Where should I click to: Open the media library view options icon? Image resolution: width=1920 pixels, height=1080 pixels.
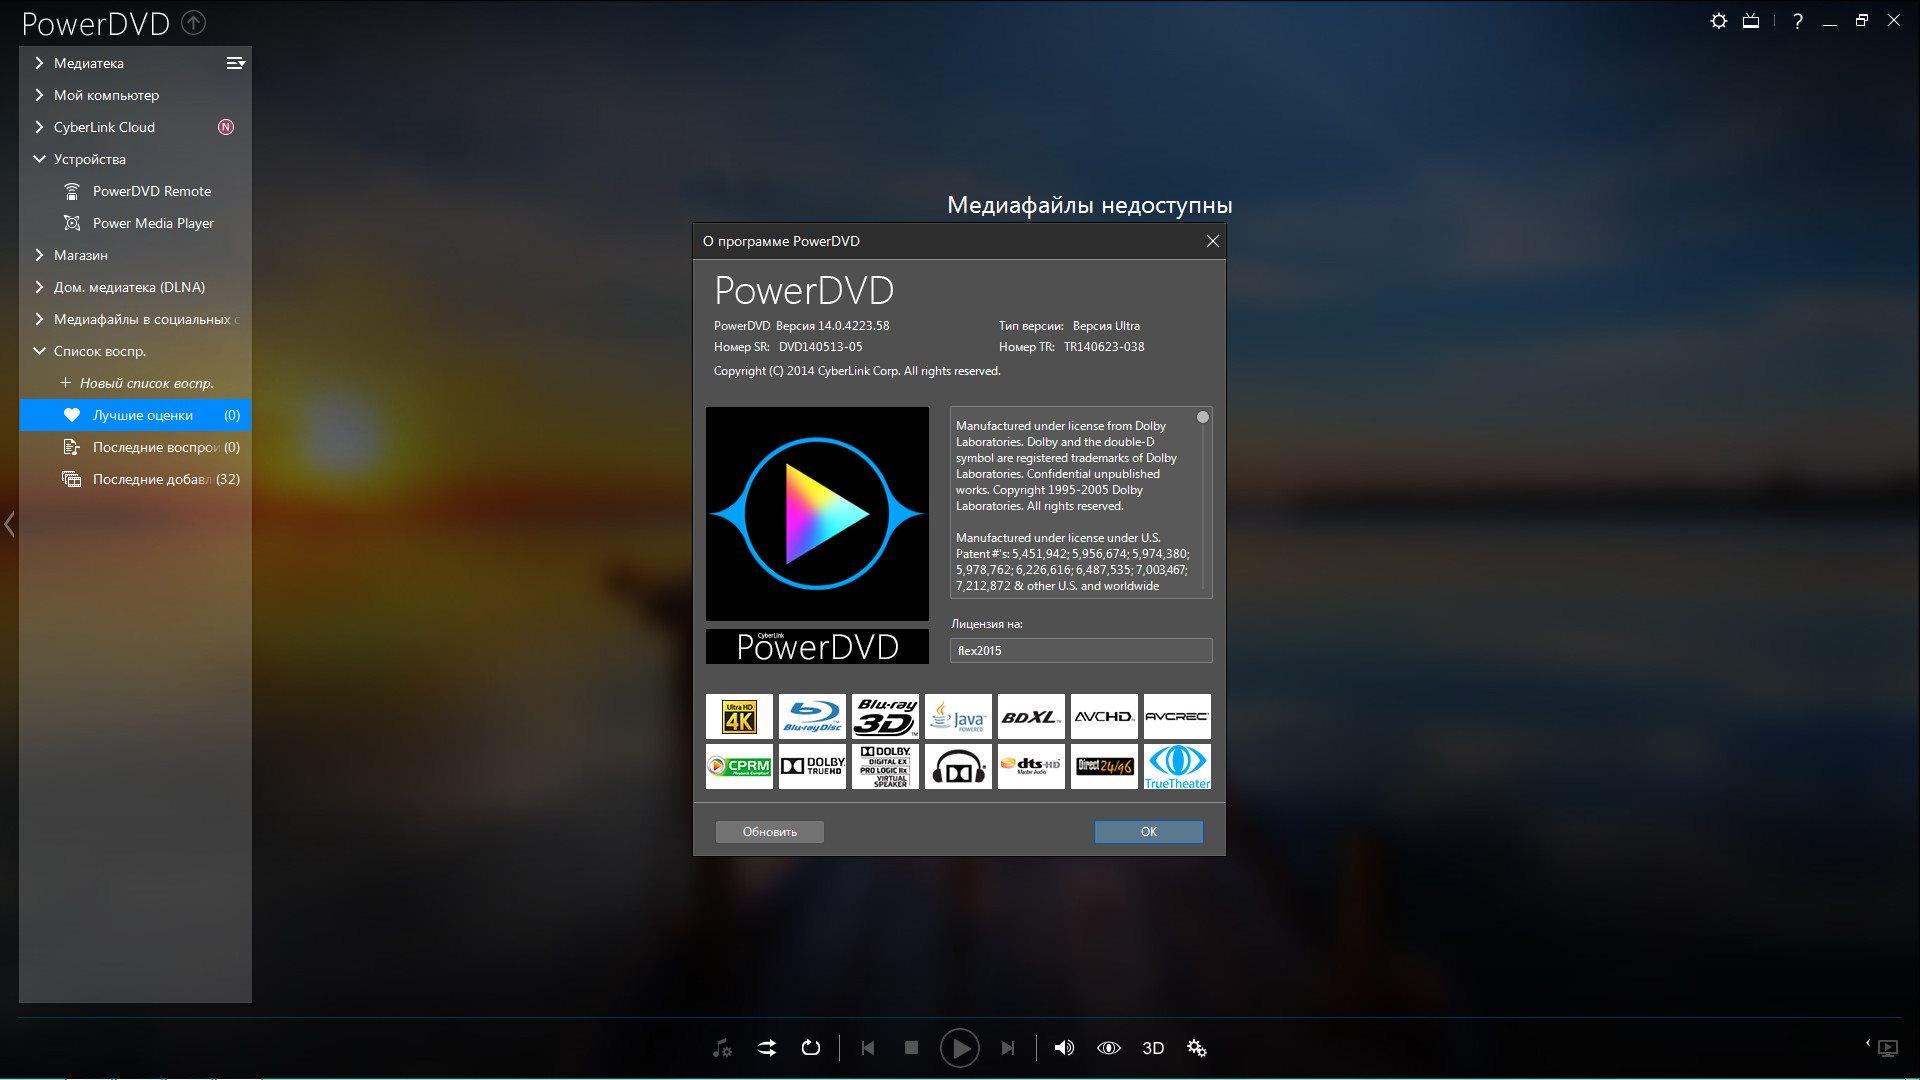[x=235, y=63]
